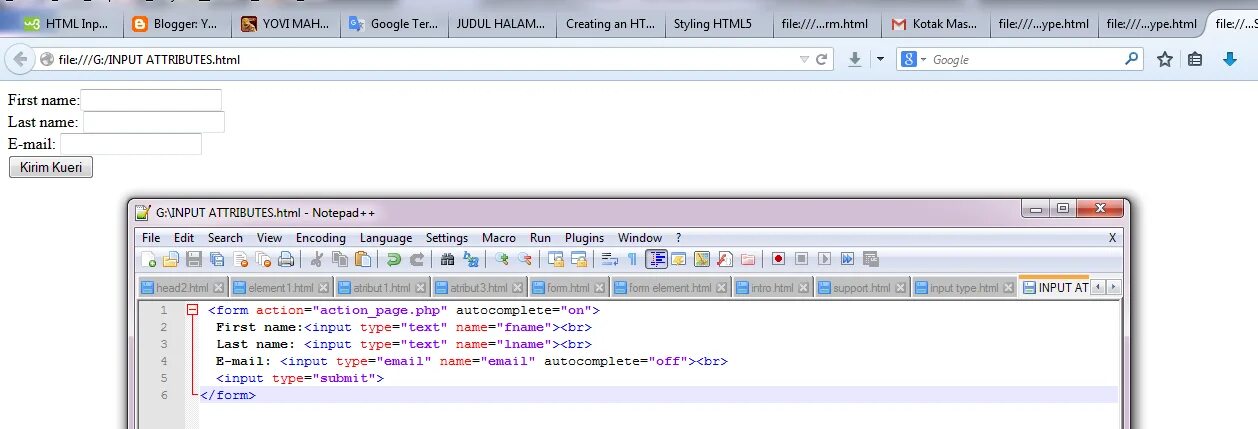Click the Save icon in Notepad++ toolbar

pos(194,260)
